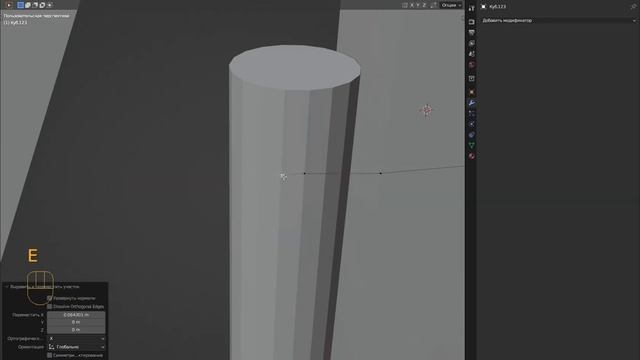Toggle the flip normals checkbox

coord(49,298)
